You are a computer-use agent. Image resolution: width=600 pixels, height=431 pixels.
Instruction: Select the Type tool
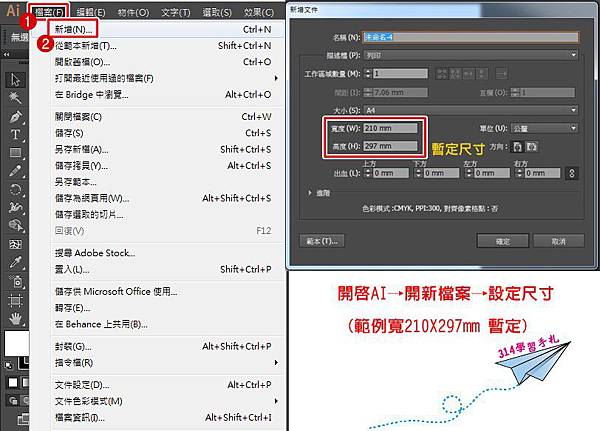[x=15, y=135]
